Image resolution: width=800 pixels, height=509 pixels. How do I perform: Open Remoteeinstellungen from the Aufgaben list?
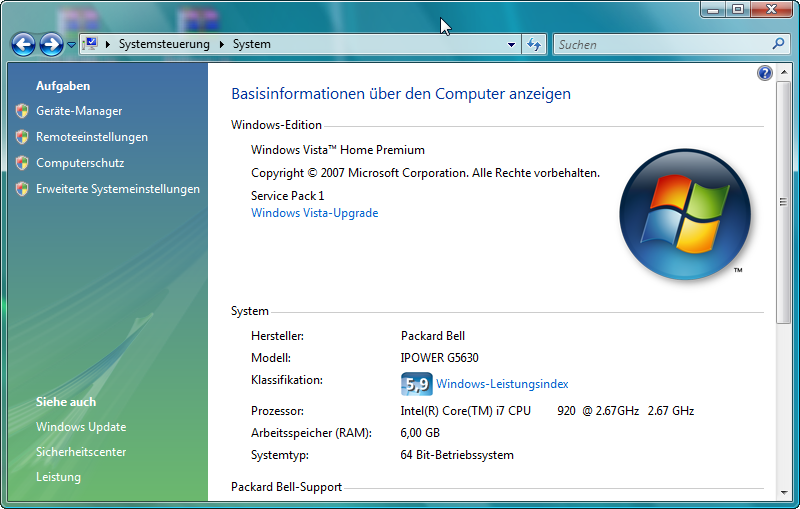[x=92, y=137]
